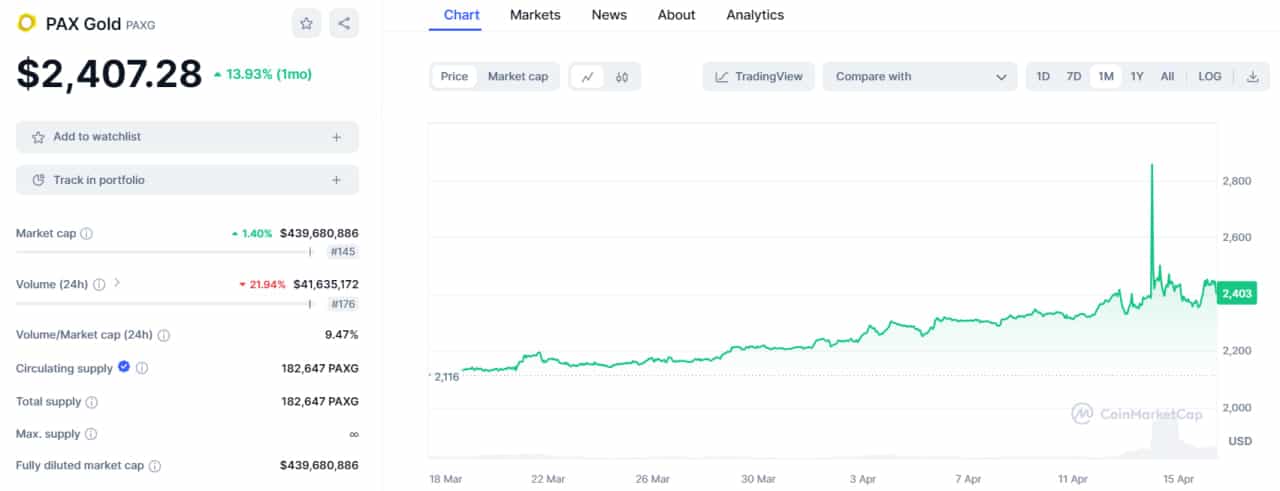The image size is (1280, 491).
Task: Open Max. supply info icon
Action: [x=90, y=434]
